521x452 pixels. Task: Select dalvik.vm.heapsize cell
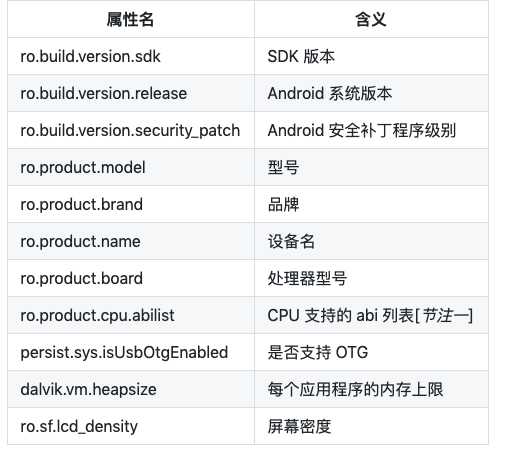click(x=131, y=389)
